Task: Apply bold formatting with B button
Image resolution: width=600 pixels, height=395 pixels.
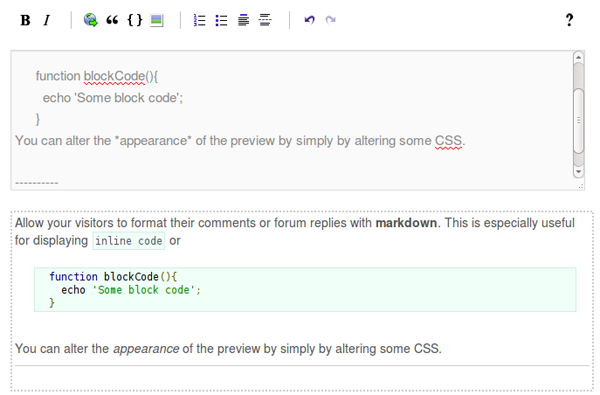Action: 25,20
